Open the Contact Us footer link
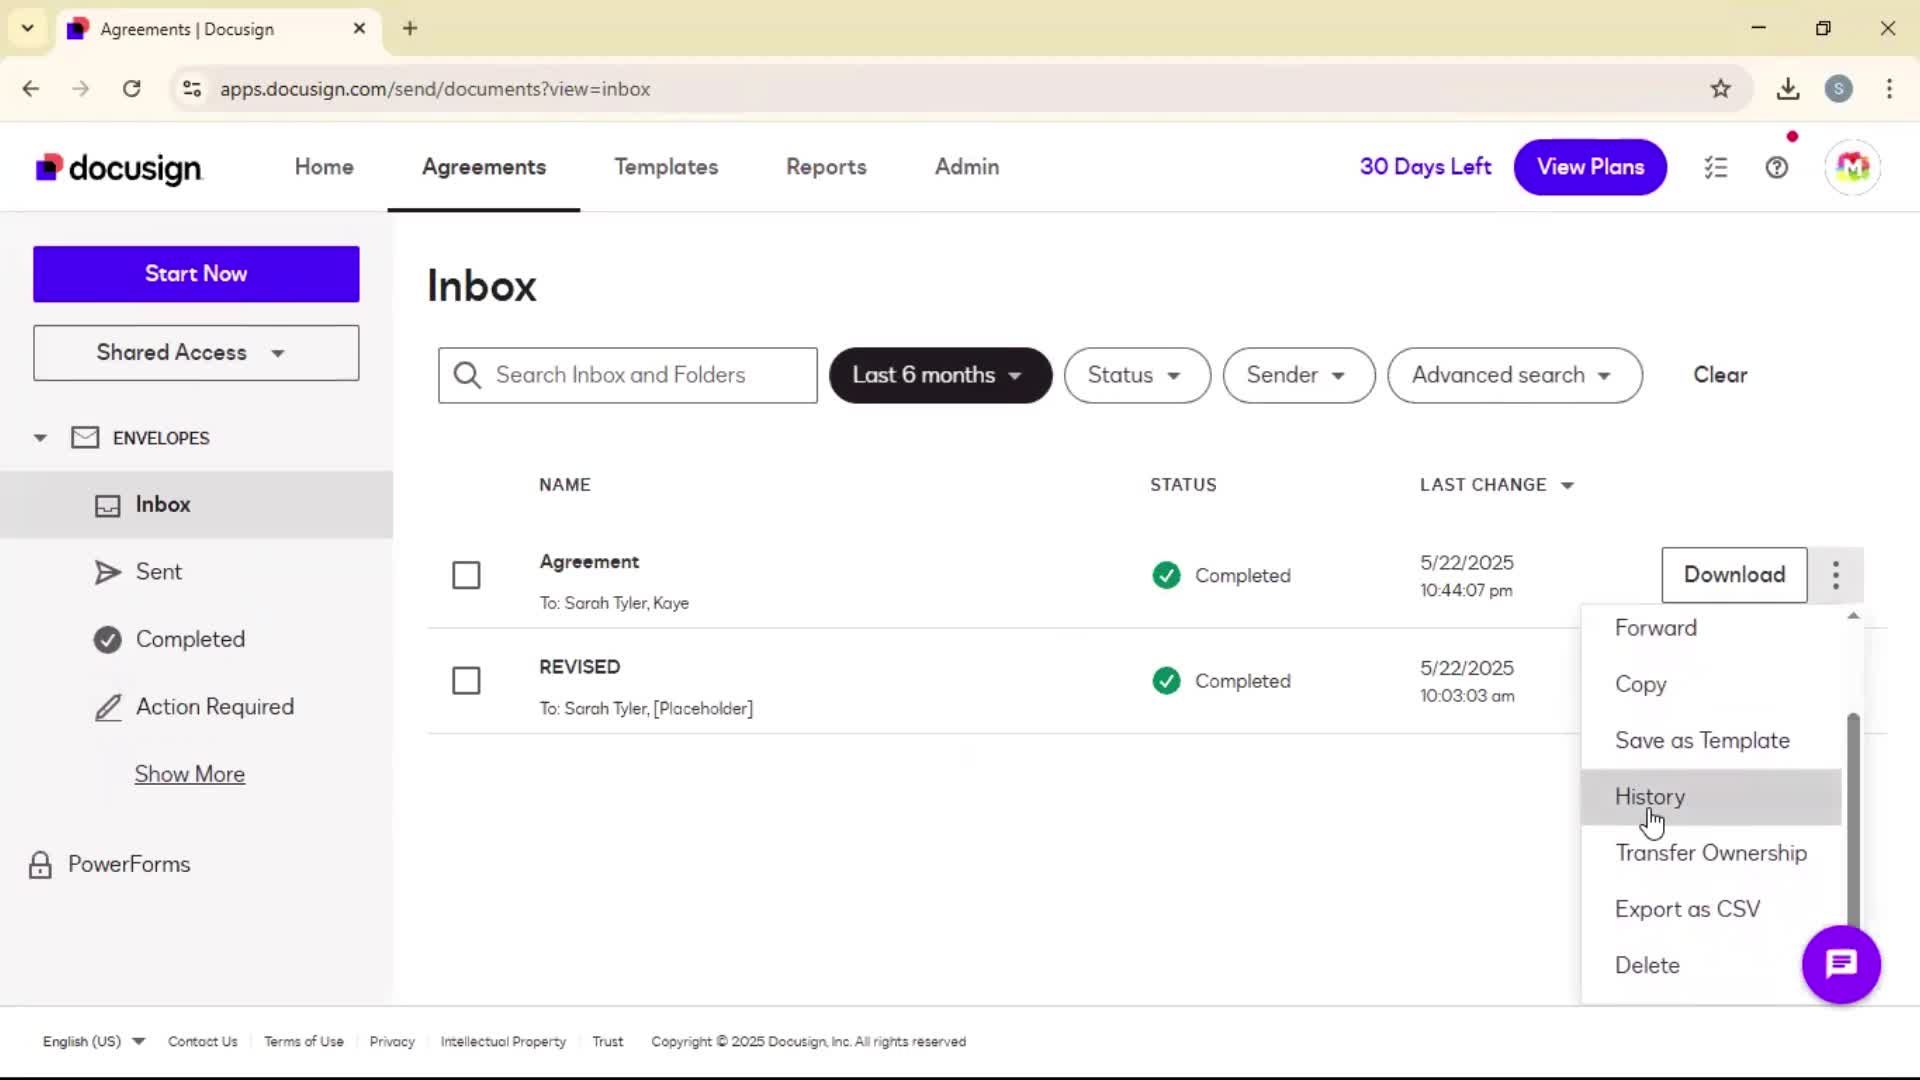 pyautogui.click(x=202, y=1042)
